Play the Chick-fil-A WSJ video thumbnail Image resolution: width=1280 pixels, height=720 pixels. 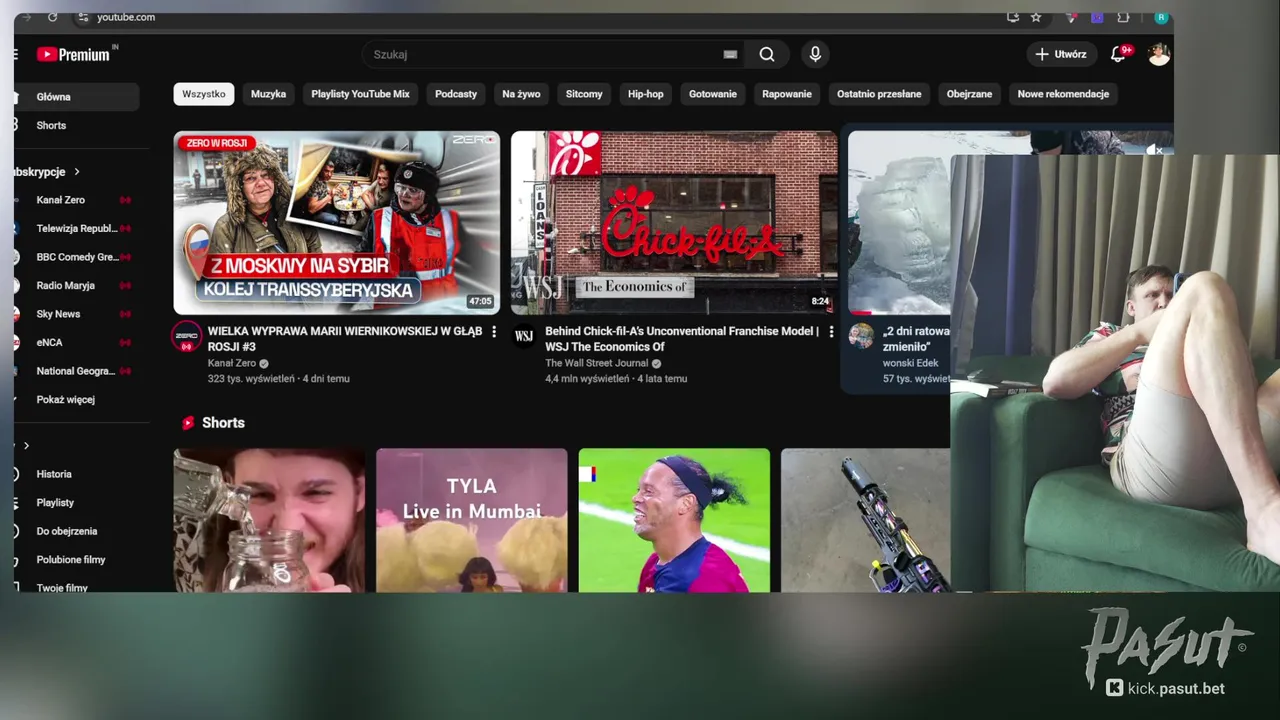coord(674,223)
